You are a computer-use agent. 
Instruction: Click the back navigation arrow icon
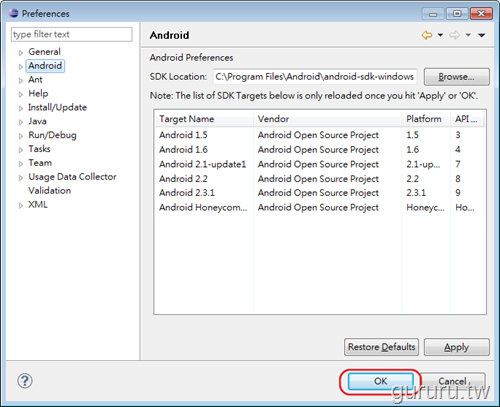[x=427, y=35]
